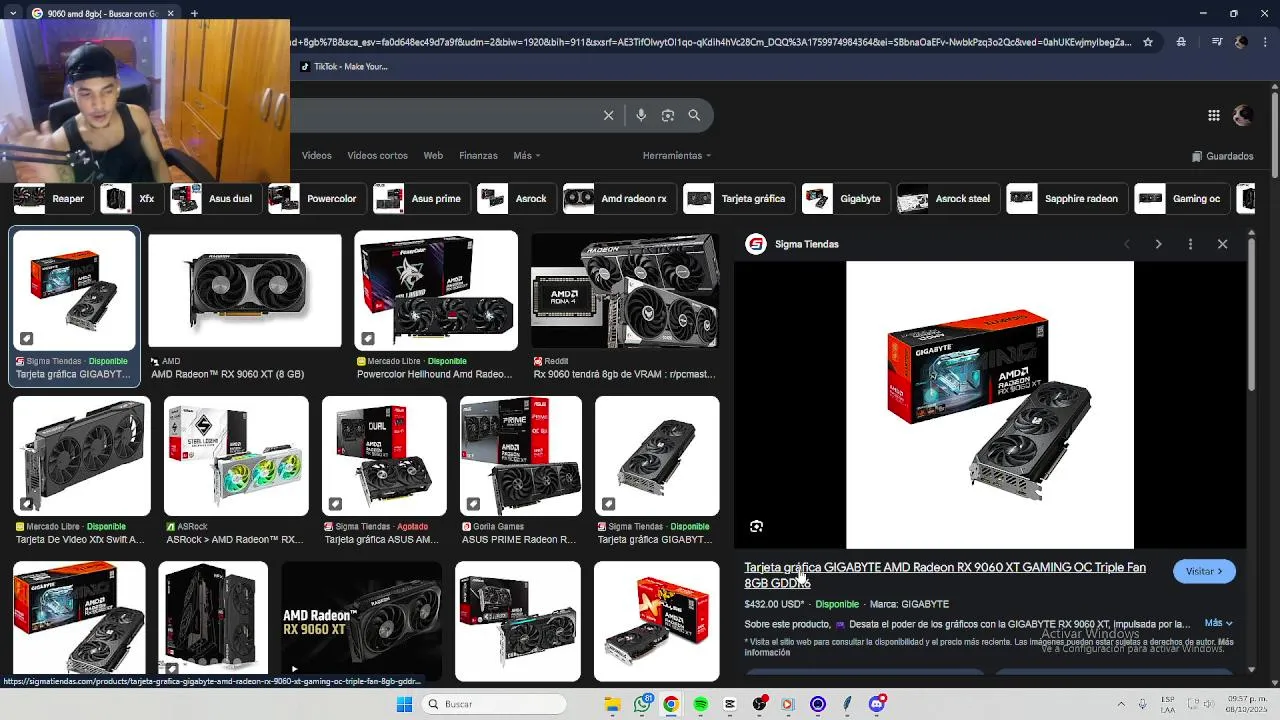Show the previous image in preview panel

(x=1127, y=244)
